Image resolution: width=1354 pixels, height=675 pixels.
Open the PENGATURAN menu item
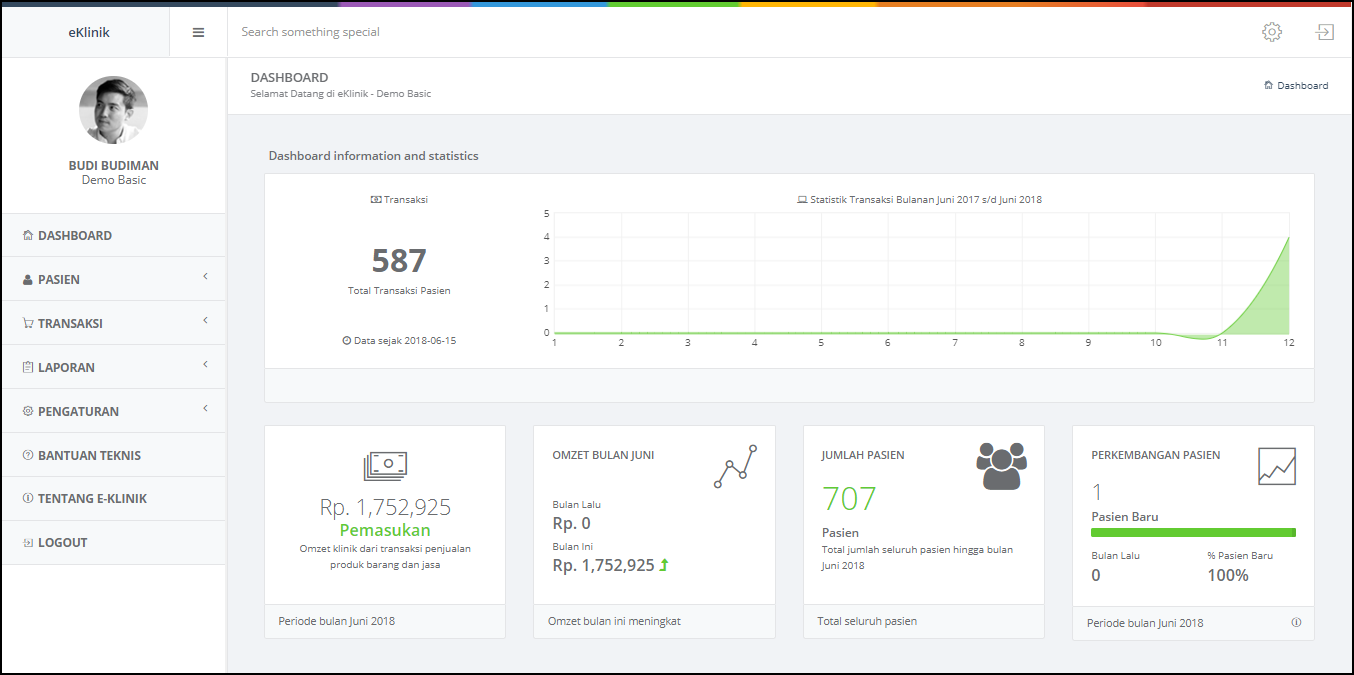pos(114,412)
